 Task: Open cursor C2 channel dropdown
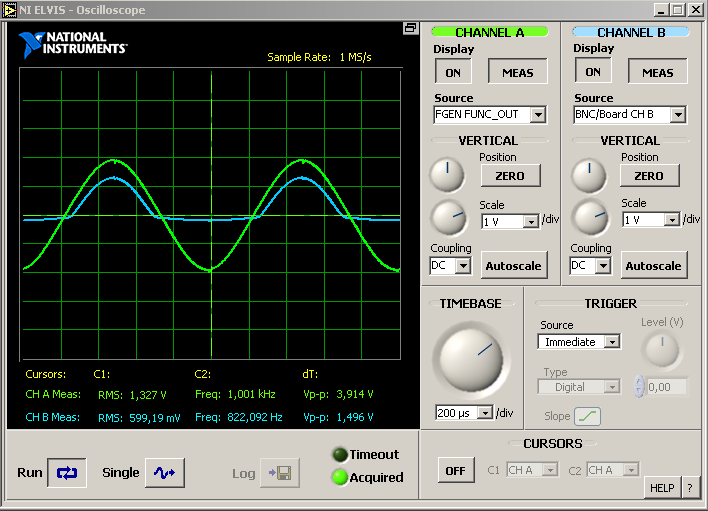point(613,470)
